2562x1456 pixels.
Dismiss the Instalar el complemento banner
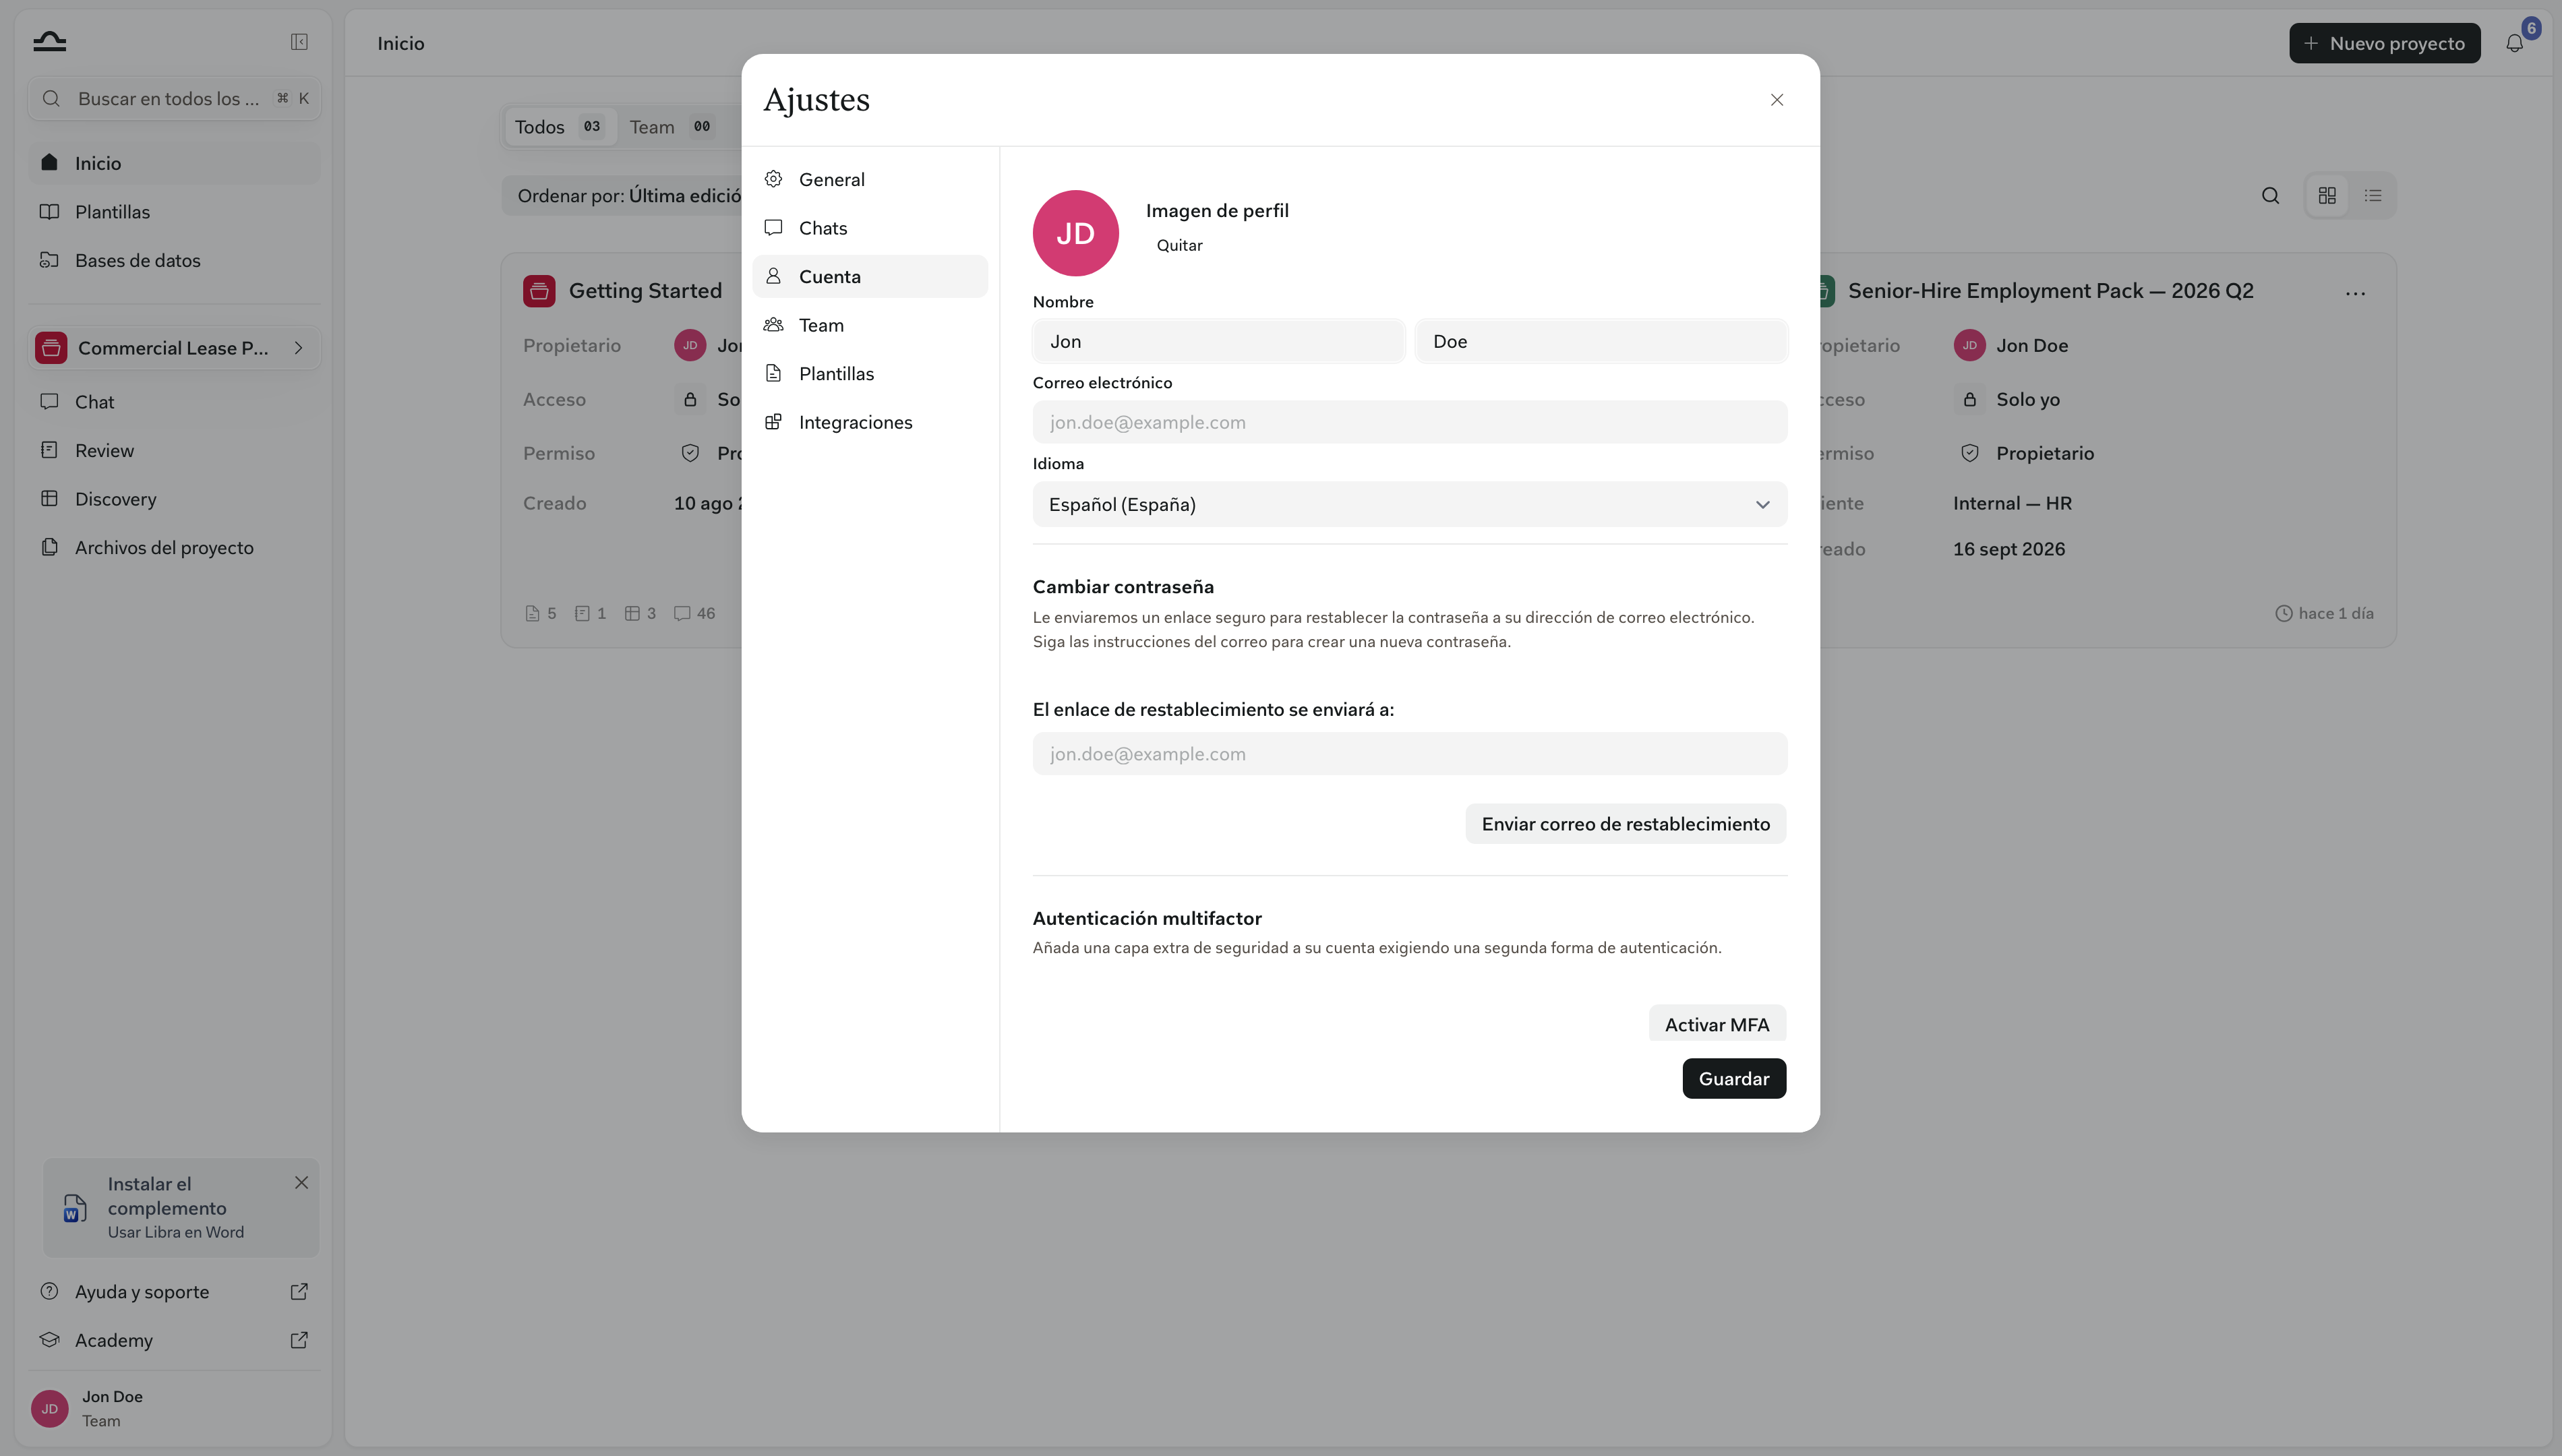pos(301,1182)
